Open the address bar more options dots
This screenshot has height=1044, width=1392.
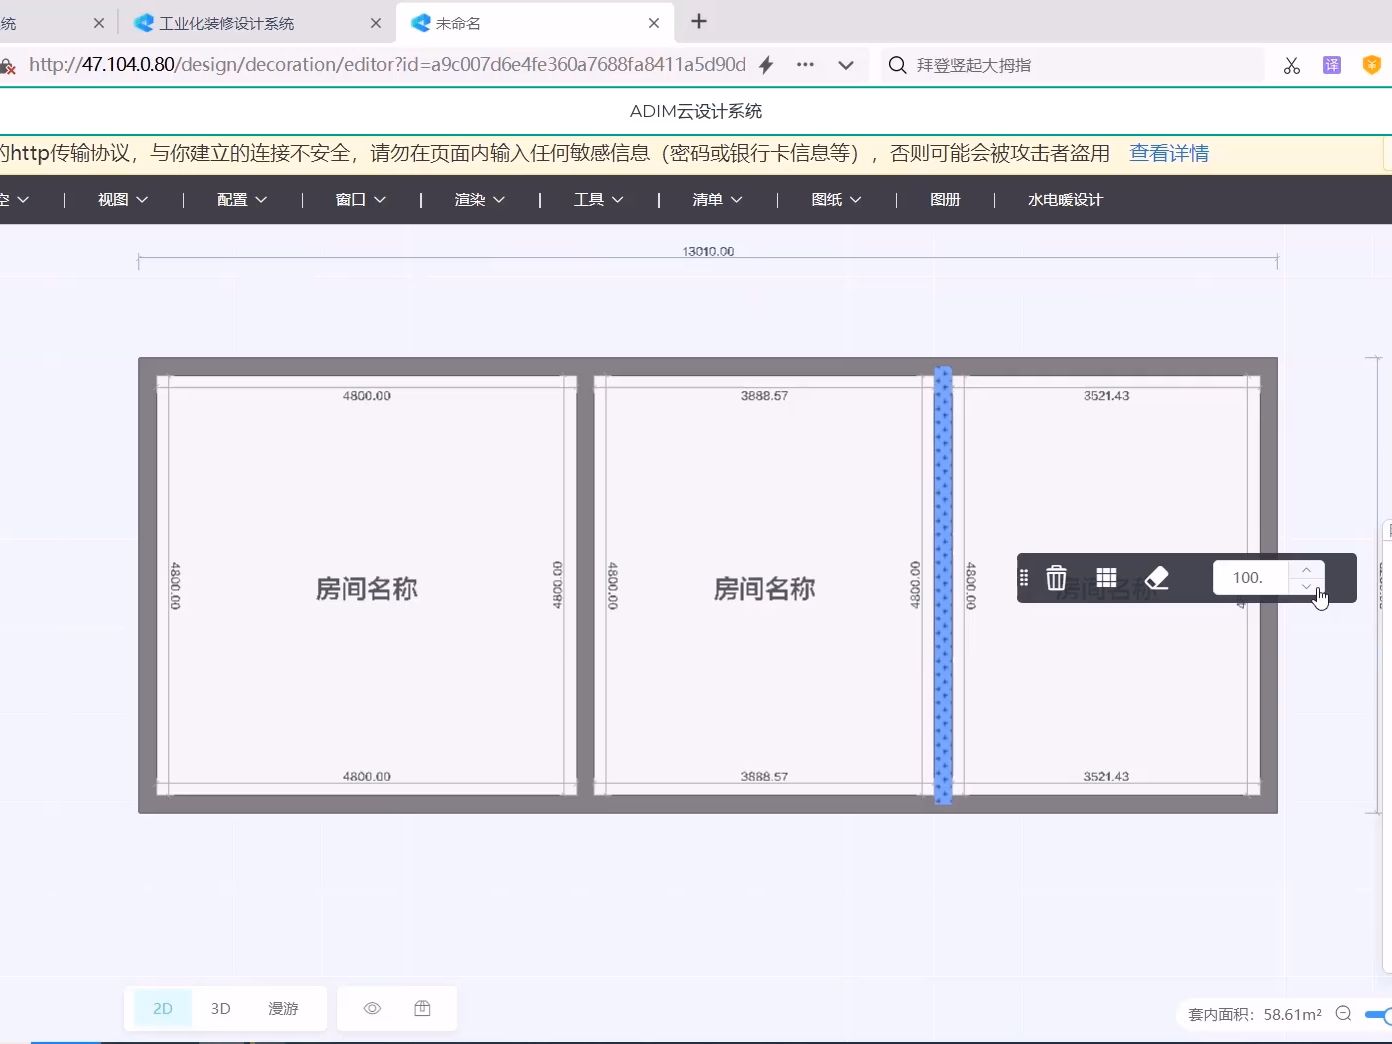[x=805, y=65]
